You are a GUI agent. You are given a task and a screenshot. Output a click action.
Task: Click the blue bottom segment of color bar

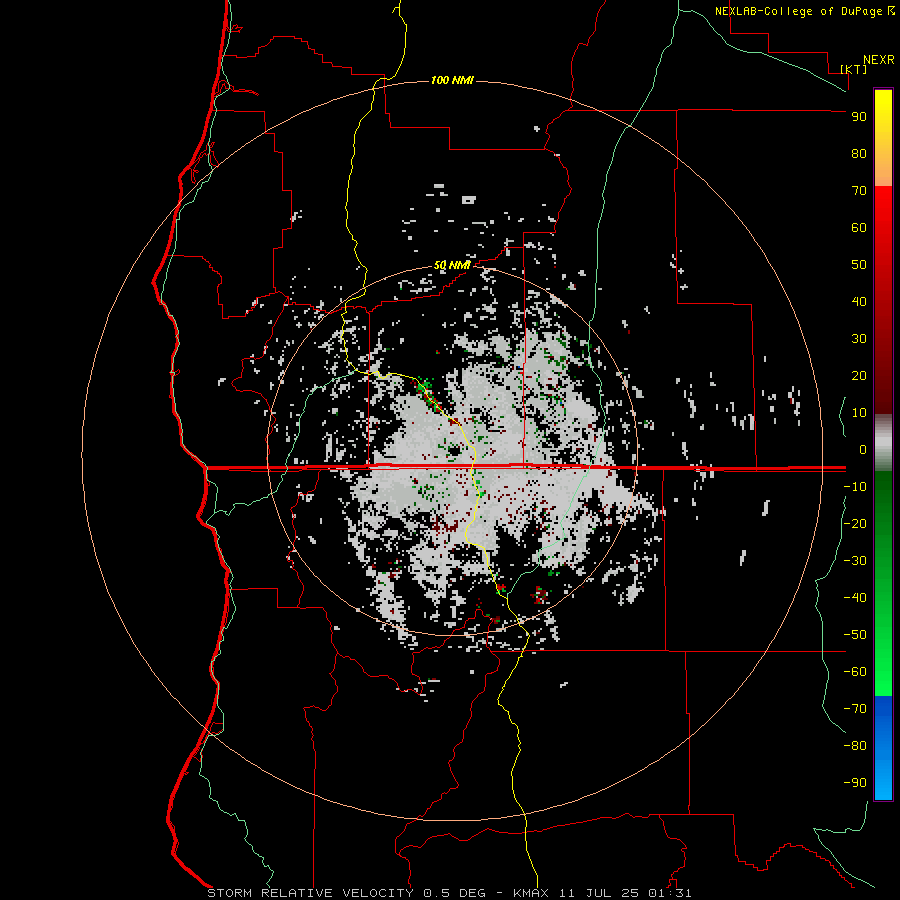pyautogui.click(x=883, y=748)
